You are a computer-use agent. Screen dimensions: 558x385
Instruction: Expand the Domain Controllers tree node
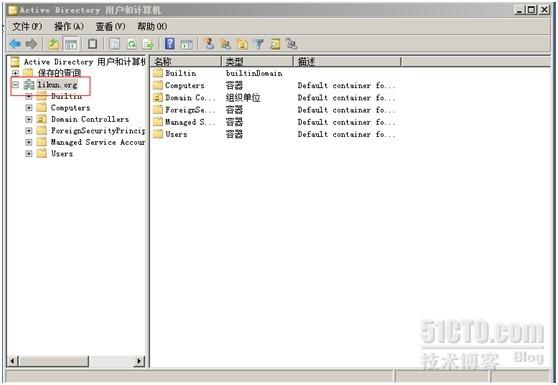point(29,119)
